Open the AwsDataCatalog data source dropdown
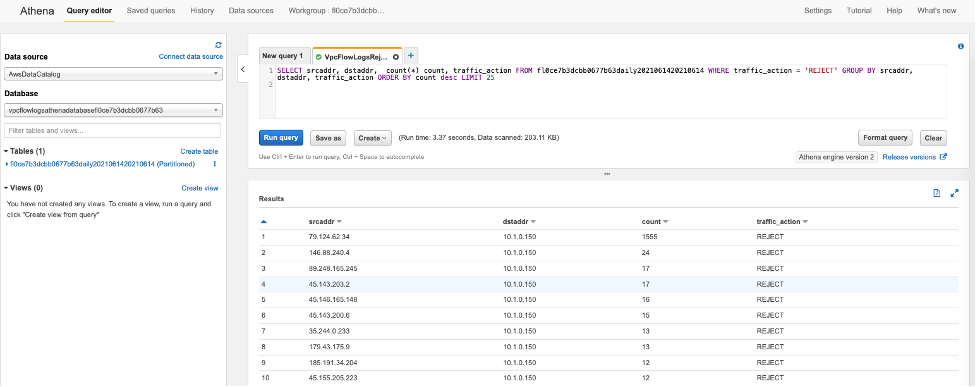Image resolution: width=977 pixels, height=387 pixels. point(113,74)
